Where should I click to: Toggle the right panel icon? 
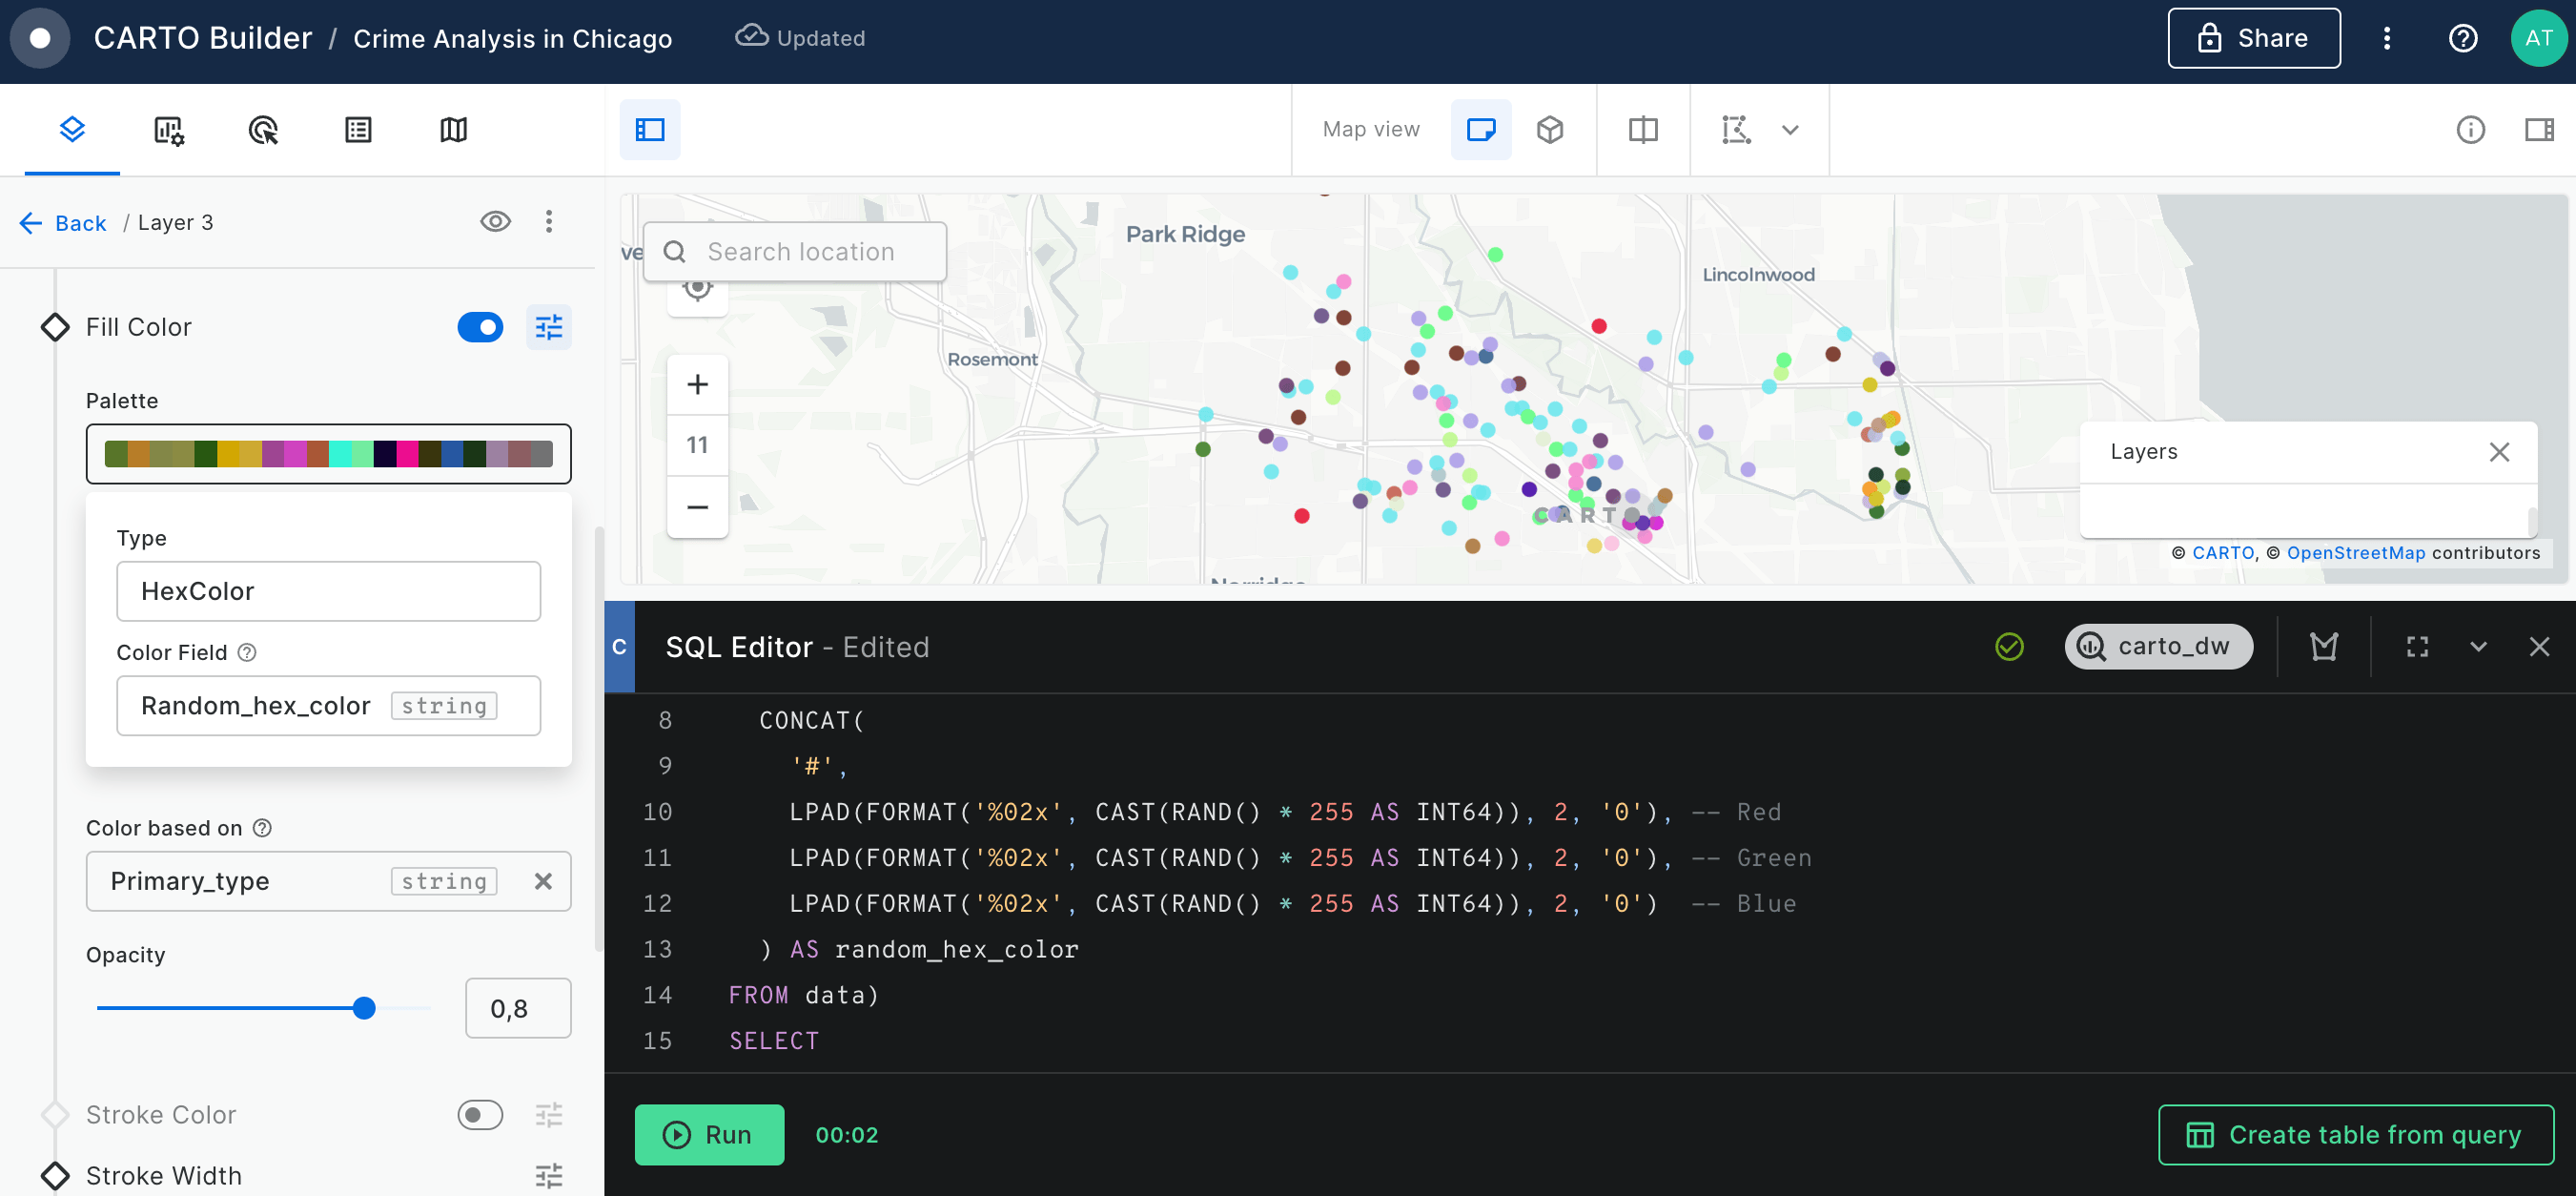click(x=2539, y=130)
